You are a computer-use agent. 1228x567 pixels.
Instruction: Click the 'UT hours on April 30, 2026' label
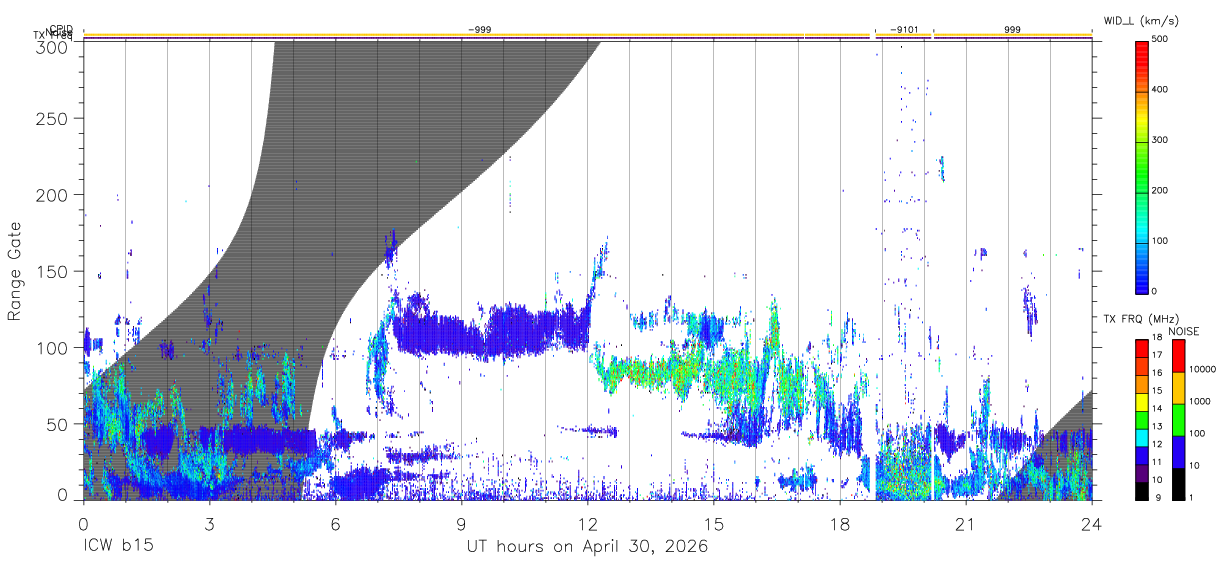pos(587,547)
